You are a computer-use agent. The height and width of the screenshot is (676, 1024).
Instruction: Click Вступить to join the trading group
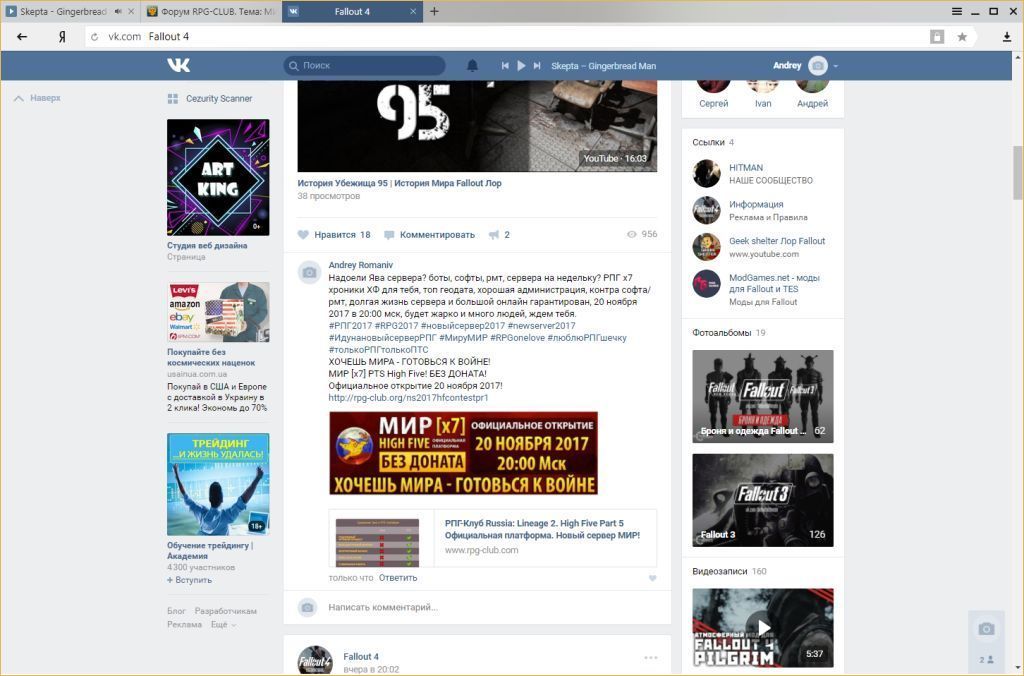(x=189, y=580)
